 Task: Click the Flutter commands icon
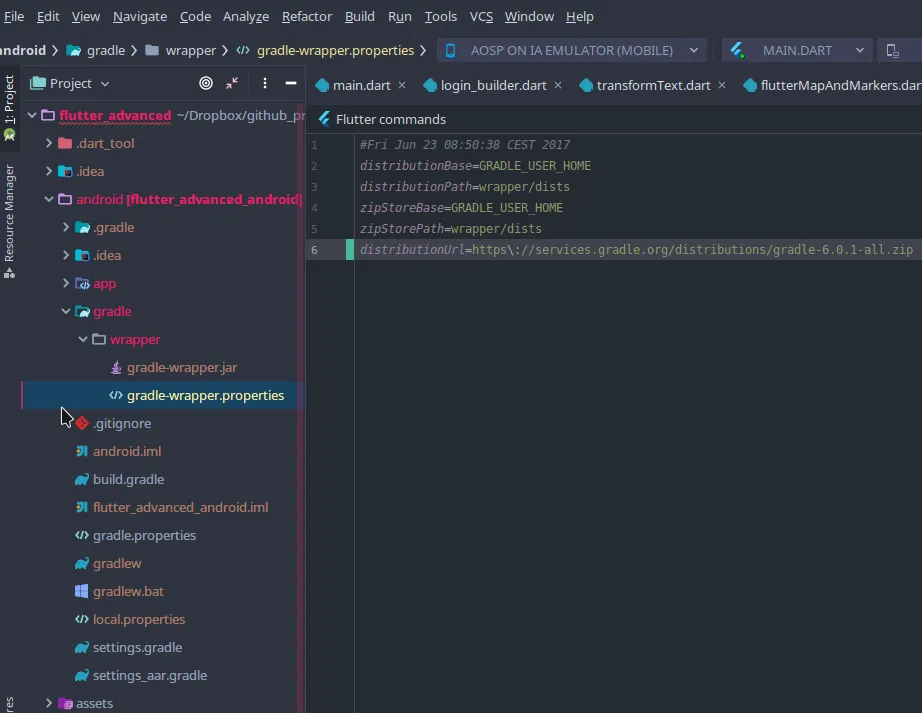[324, 119]
